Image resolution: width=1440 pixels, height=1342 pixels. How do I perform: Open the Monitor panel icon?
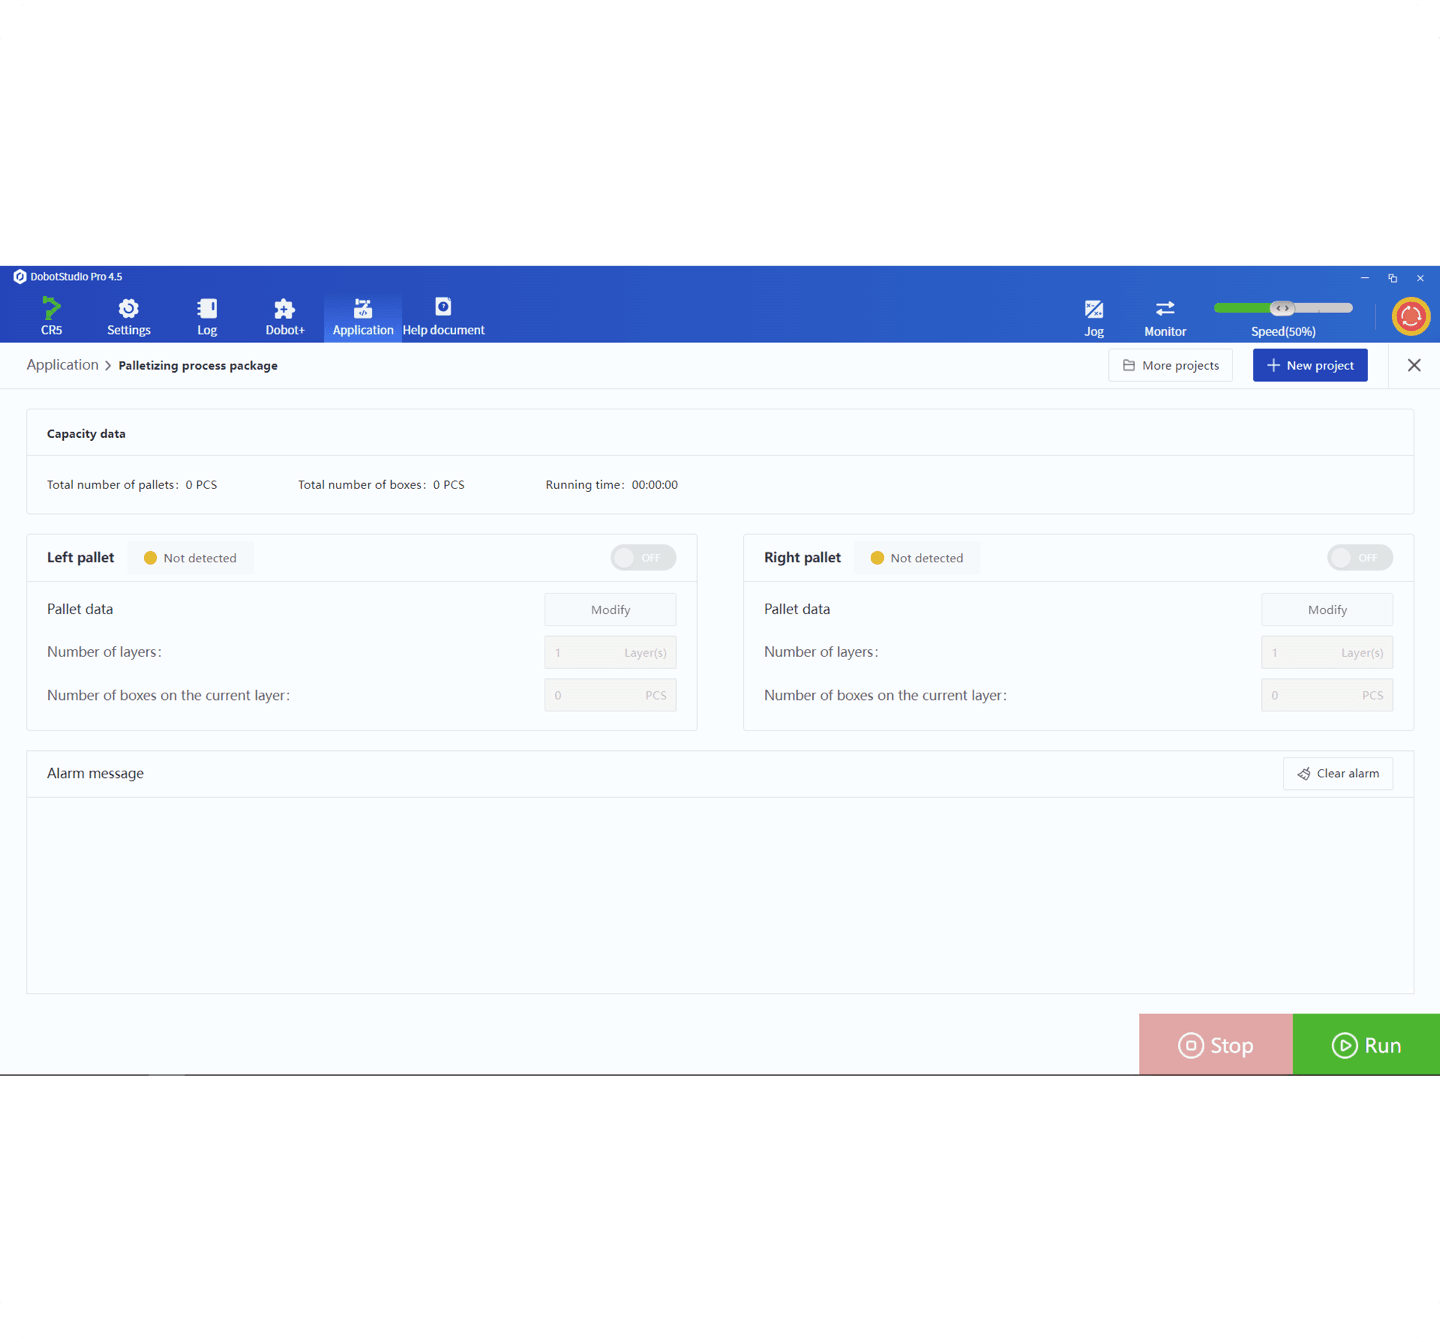[x=1165, y=310]
